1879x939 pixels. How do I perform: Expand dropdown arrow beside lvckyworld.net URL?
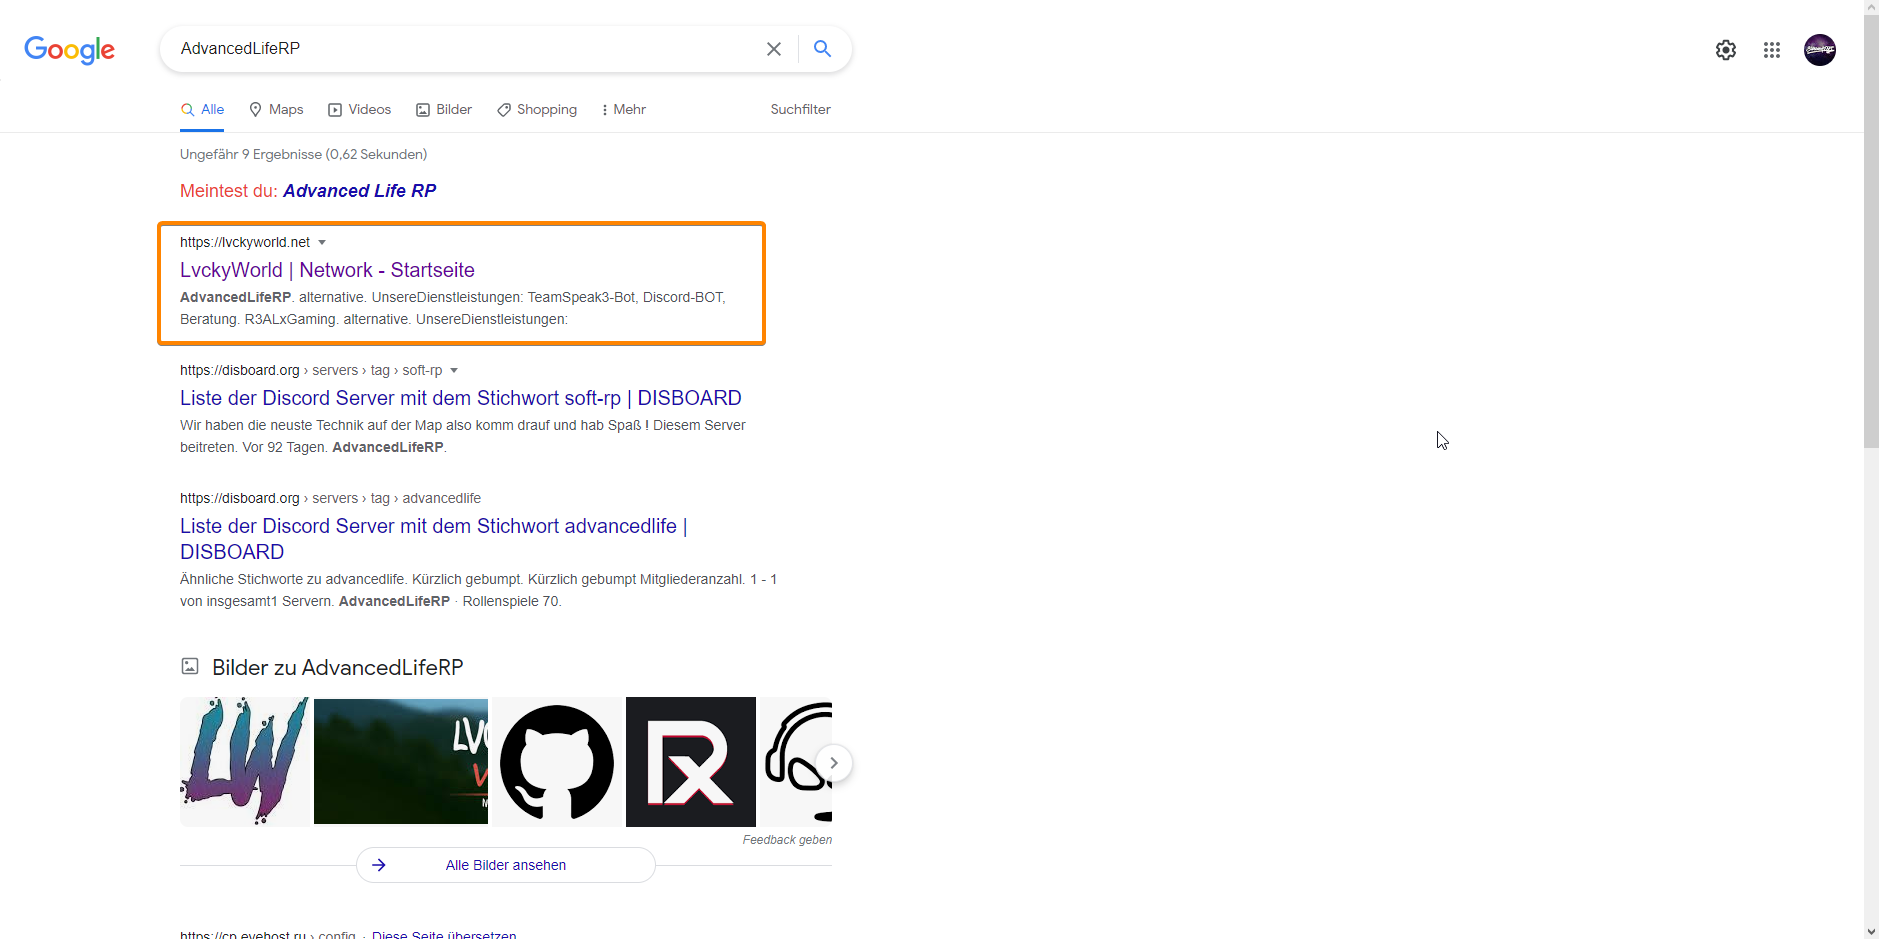tap(322, 243)
